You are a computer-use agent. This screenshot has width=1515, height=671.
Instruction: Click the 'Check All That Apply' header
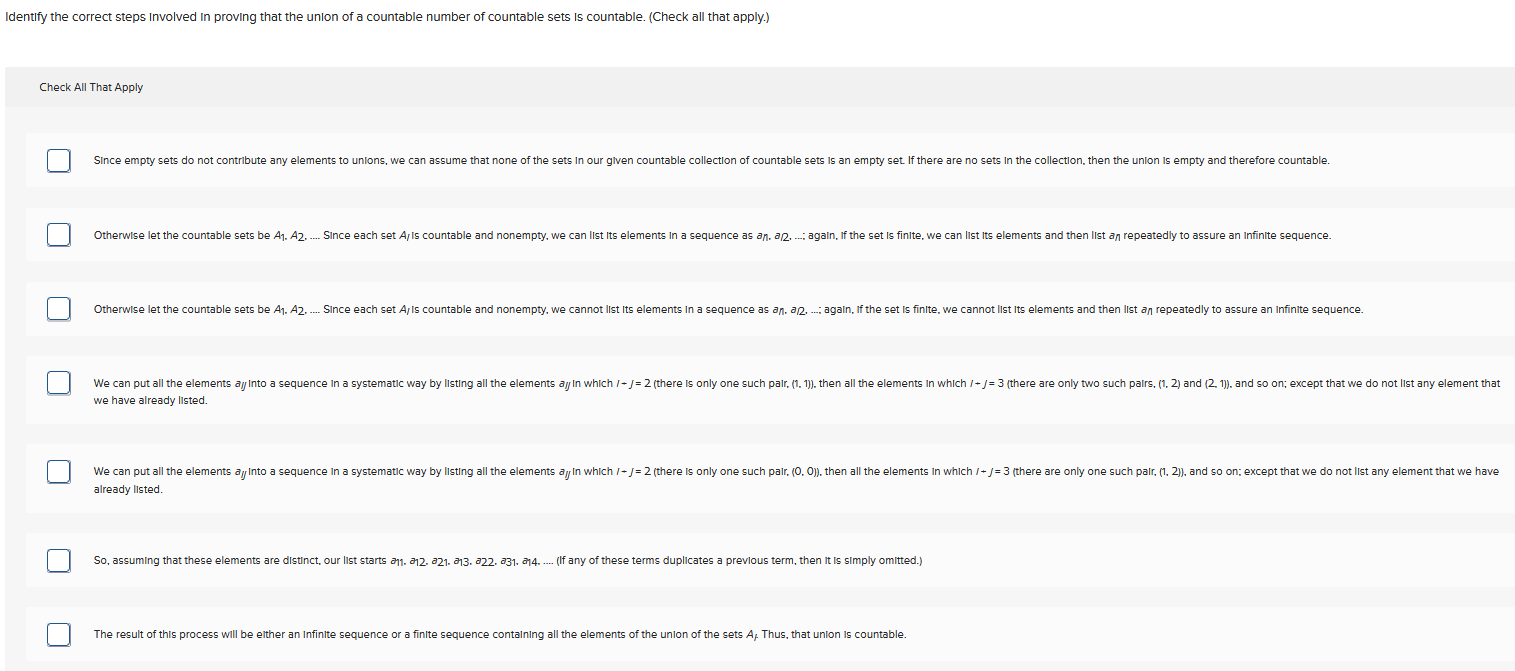click(91, 87)
